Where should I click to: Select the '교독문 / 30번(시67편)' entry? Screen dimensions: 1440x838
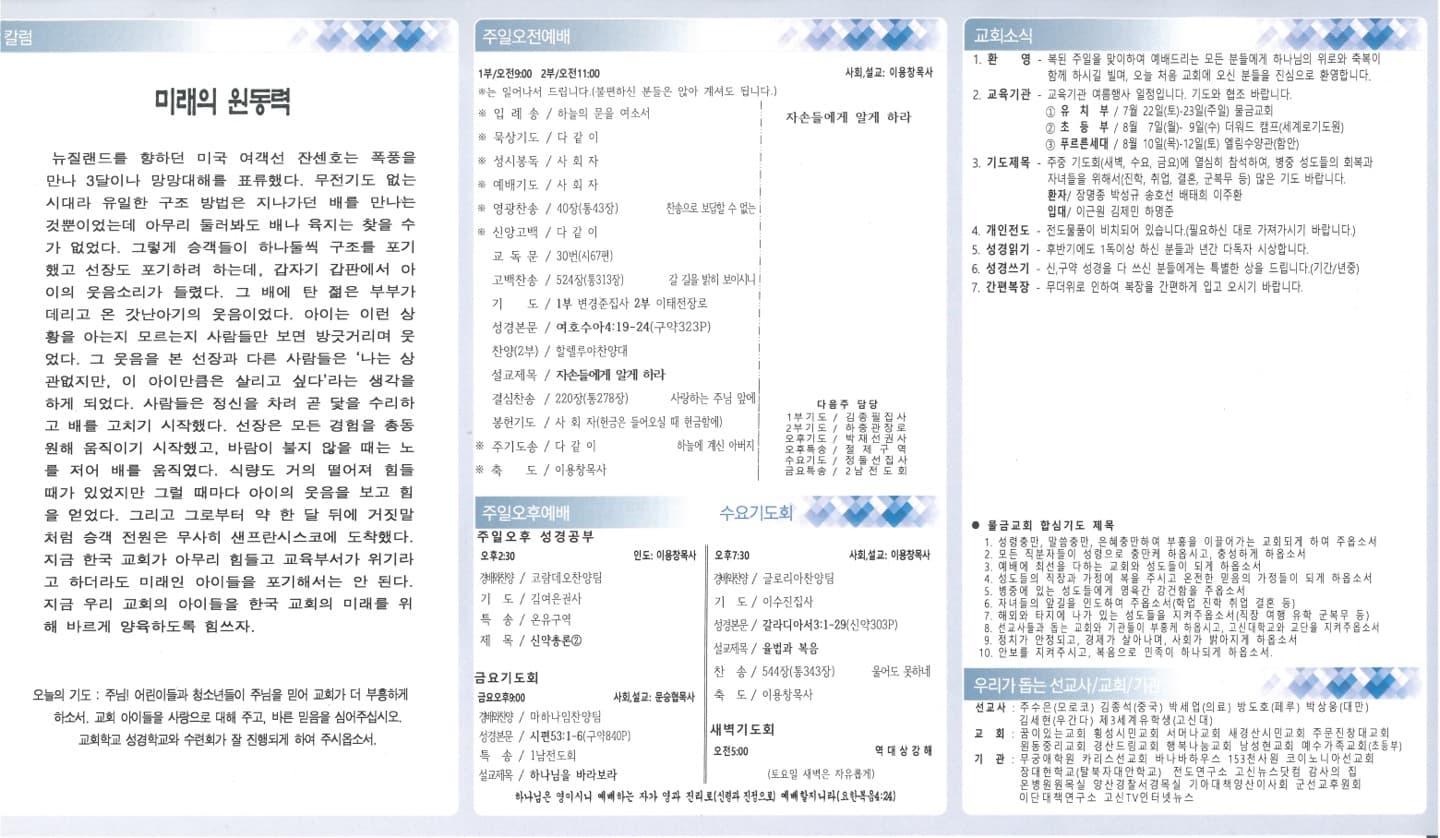coord(551,256)
